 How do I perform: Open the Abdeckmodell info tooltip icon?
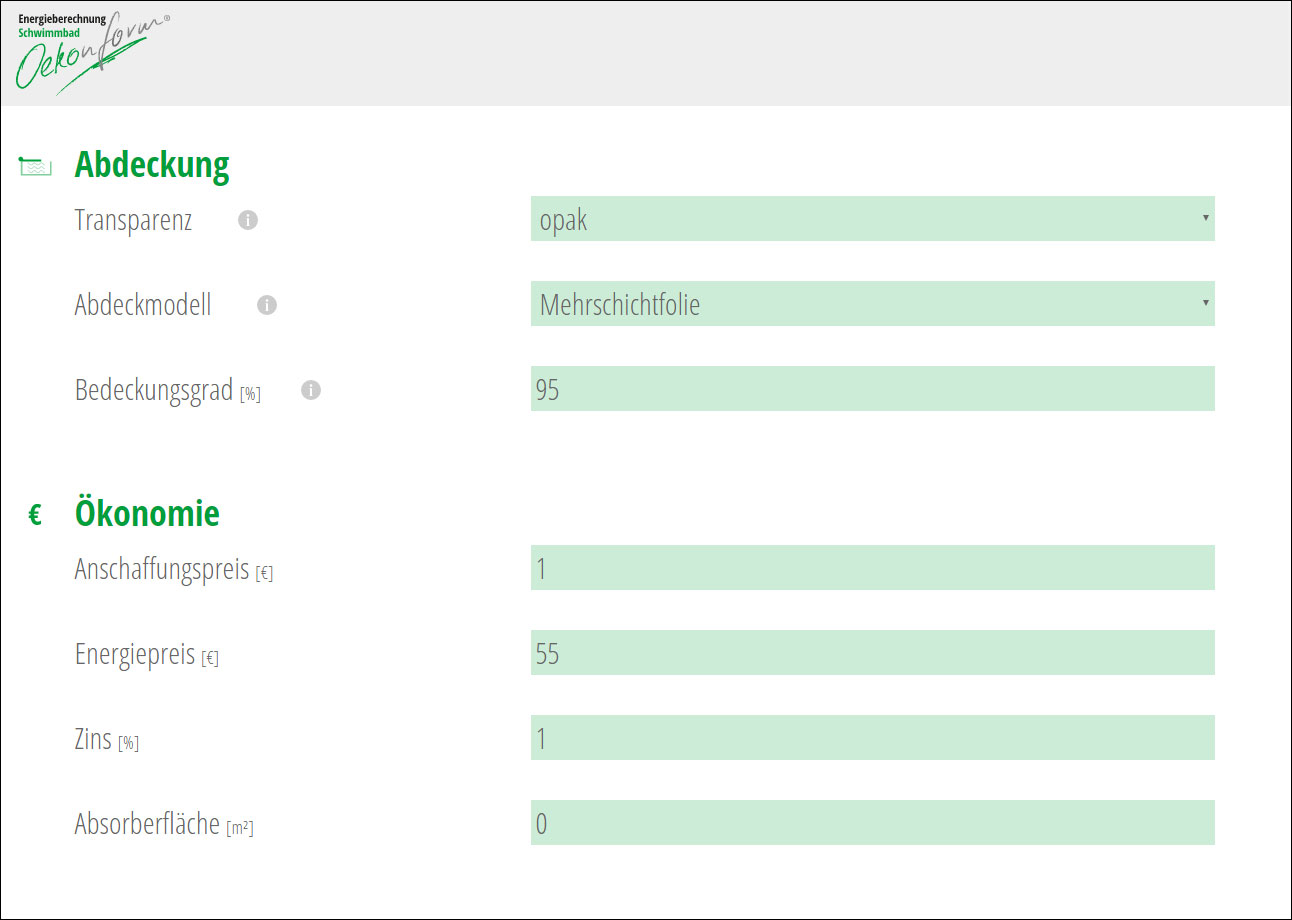(267, 305)
